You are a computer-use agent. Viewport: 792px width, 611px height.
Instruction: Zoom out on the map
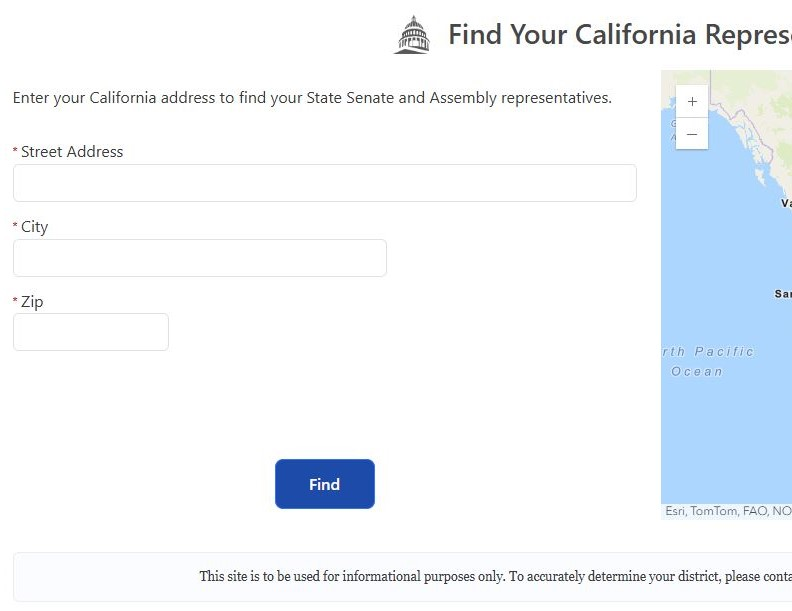pos(692,134)
